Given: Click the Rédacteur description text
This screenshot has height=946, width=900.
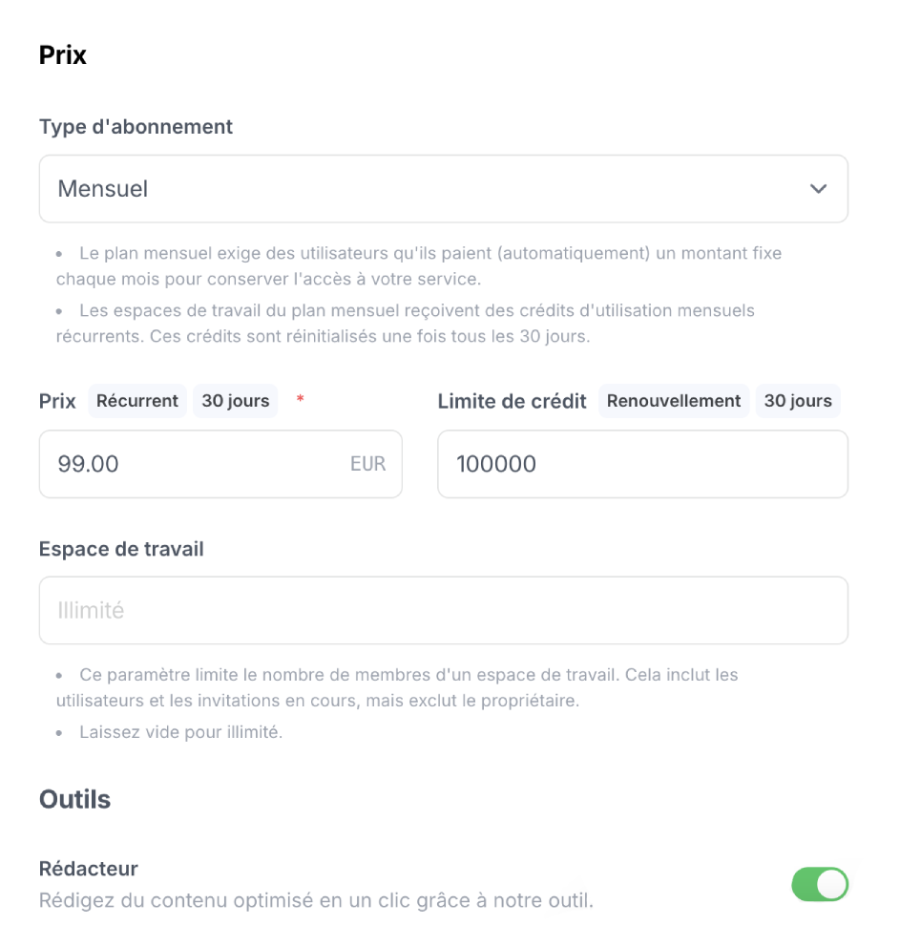Looking at the screenshot, I should pos(316,900).
